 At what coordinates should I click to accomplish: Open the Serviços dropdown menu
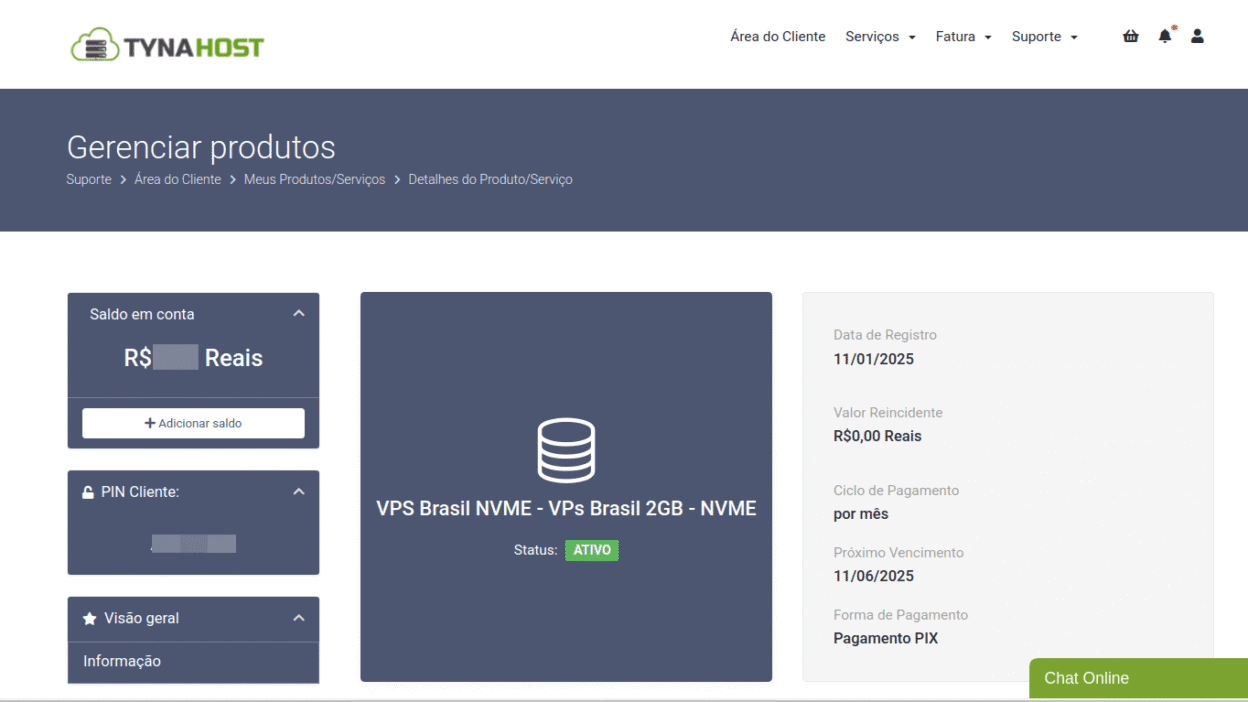pos(880,36)
